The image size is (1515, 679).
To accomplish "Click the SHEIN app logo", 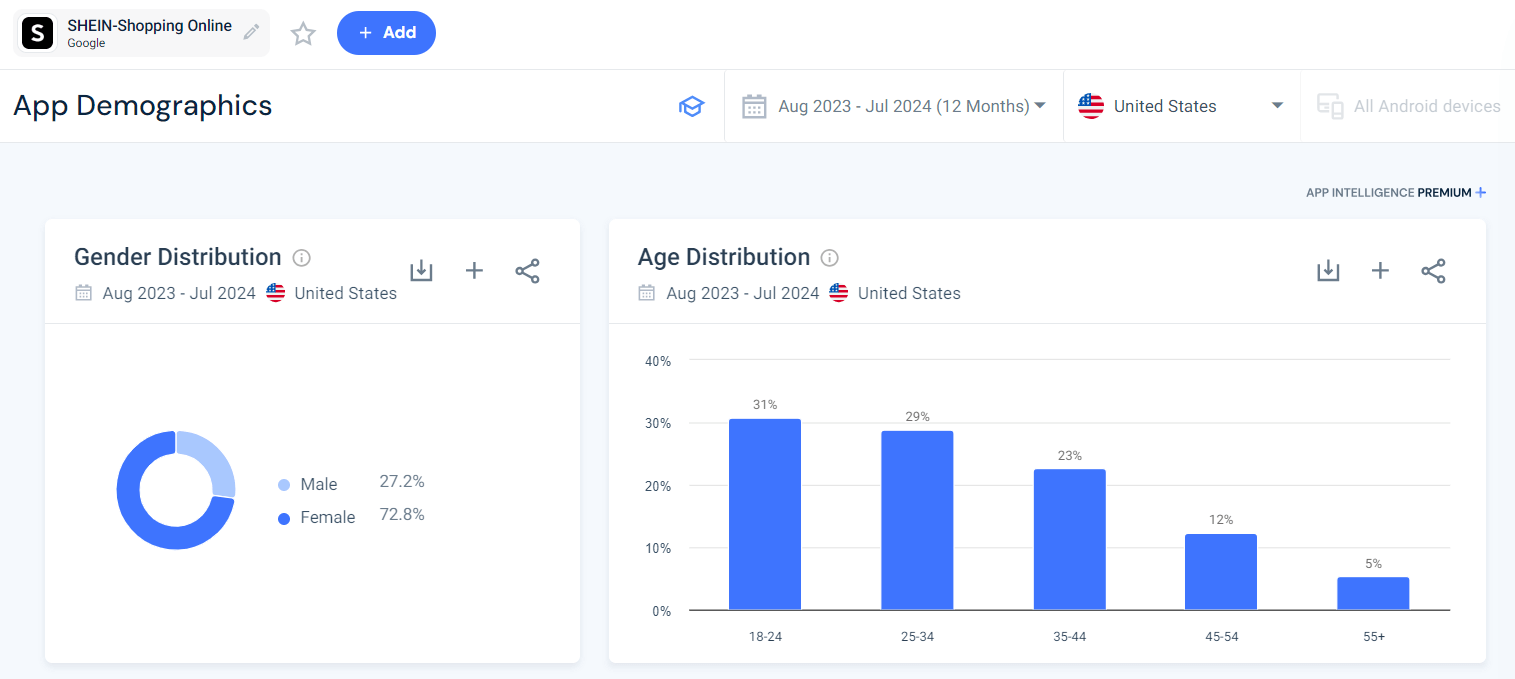I will [37, 33].
